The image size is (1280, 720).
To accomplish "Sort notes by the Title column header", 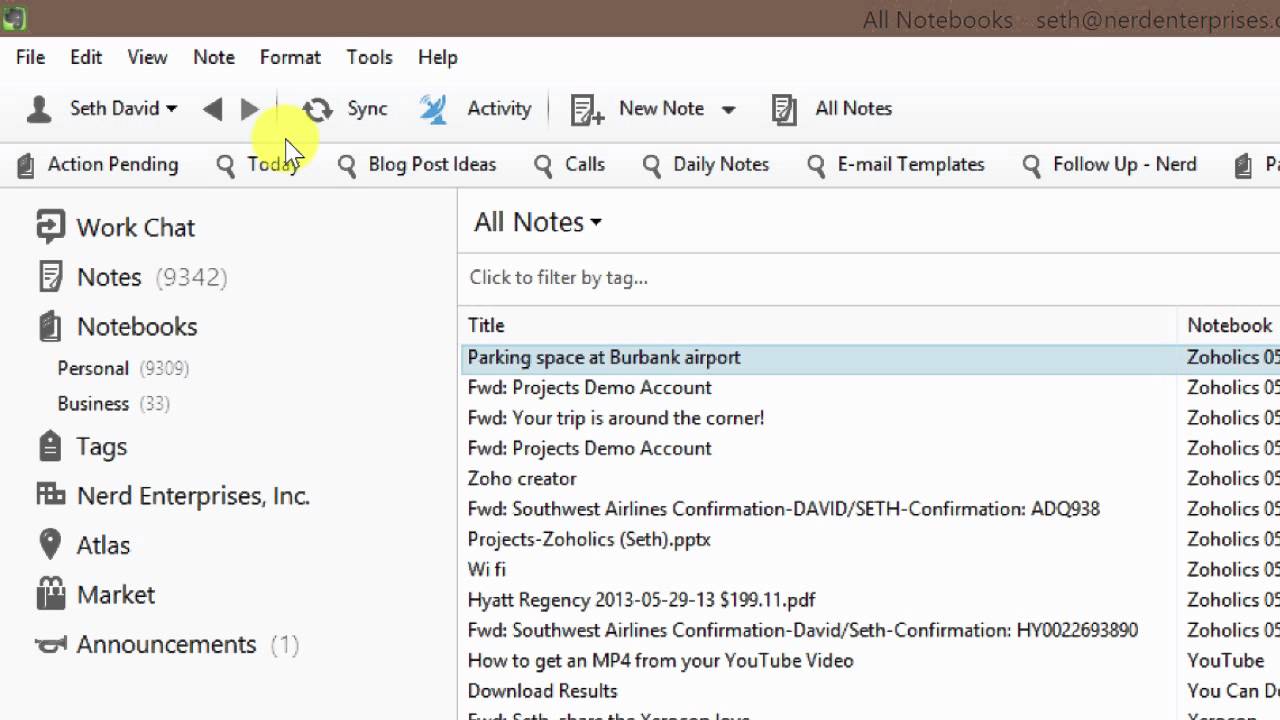I will [486, 325].
